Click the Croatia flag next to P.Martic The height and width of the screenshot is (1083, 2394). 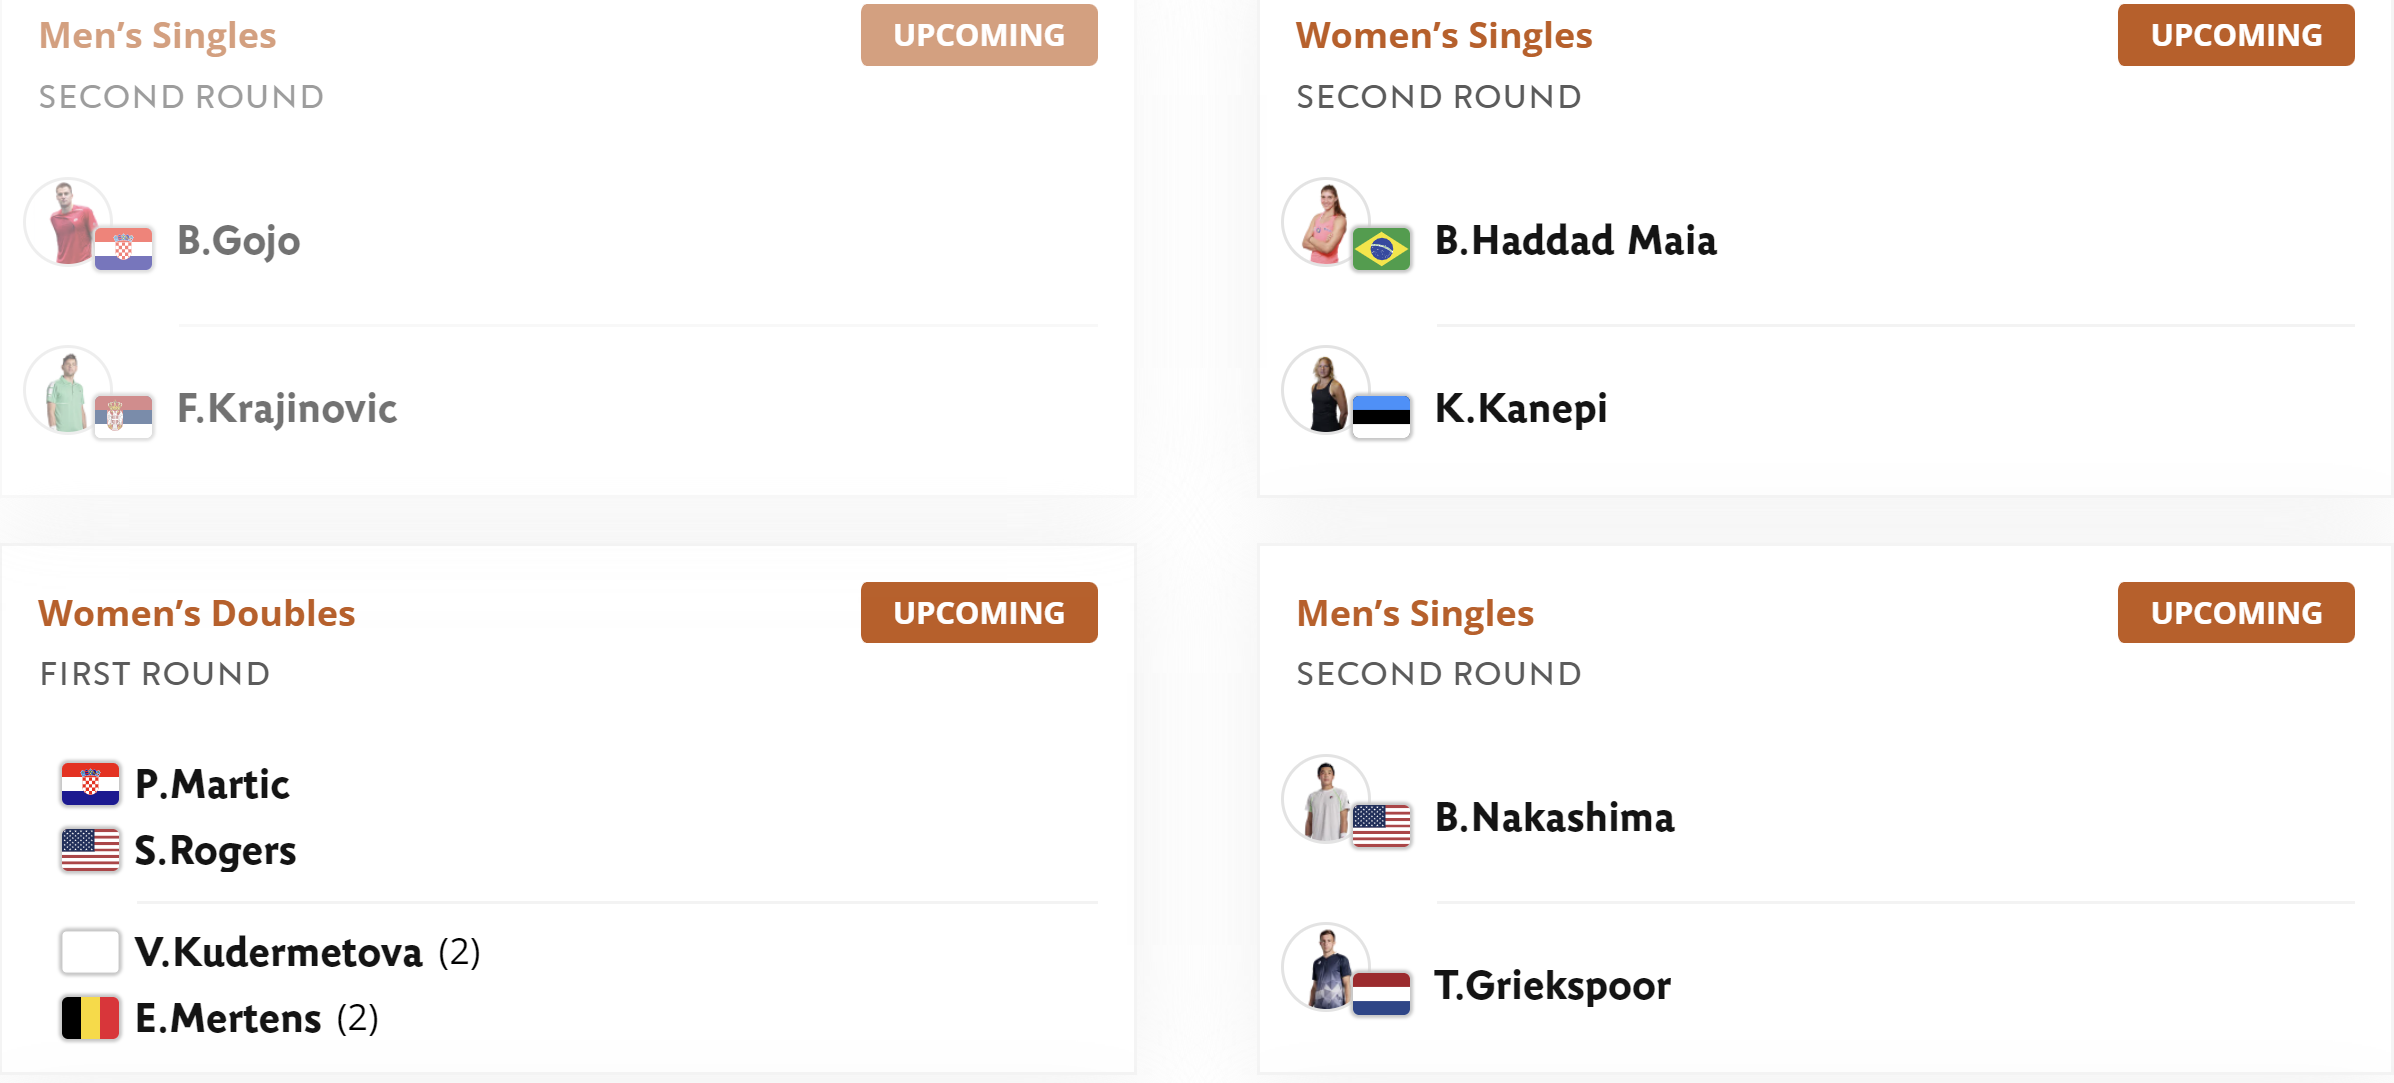tap(90, 784)
